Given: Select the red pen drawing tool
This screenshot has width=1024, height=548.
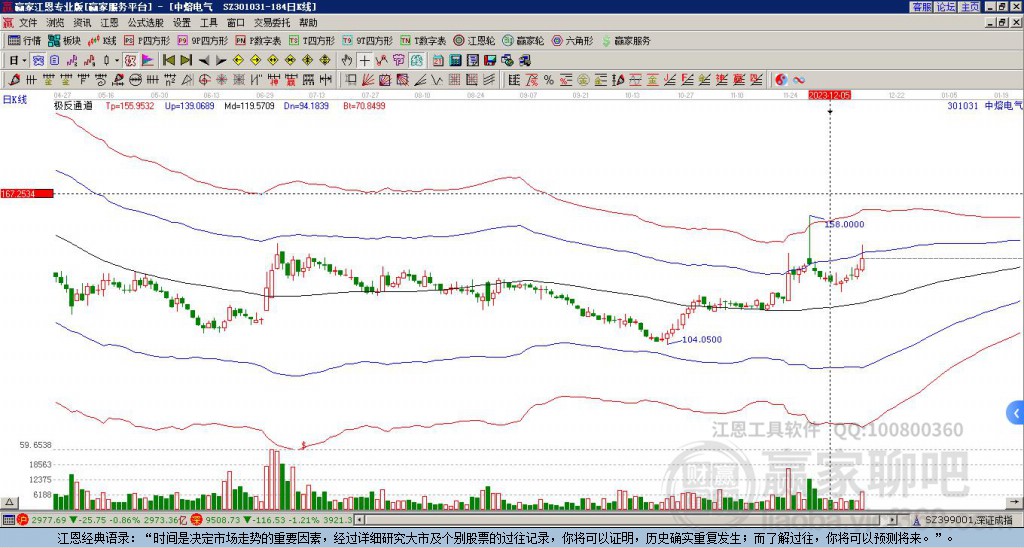Looking at the screenshot, I should click(14, 80).
